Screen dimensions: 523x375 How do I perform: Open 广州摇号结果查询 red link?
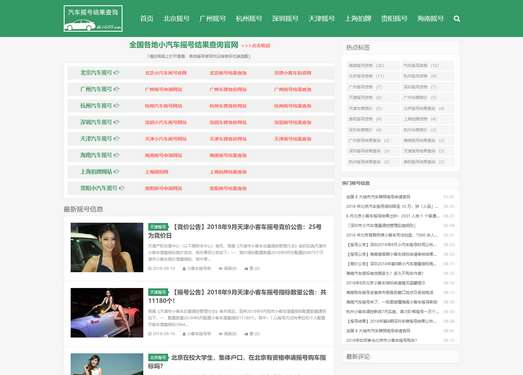pos(293,89)
